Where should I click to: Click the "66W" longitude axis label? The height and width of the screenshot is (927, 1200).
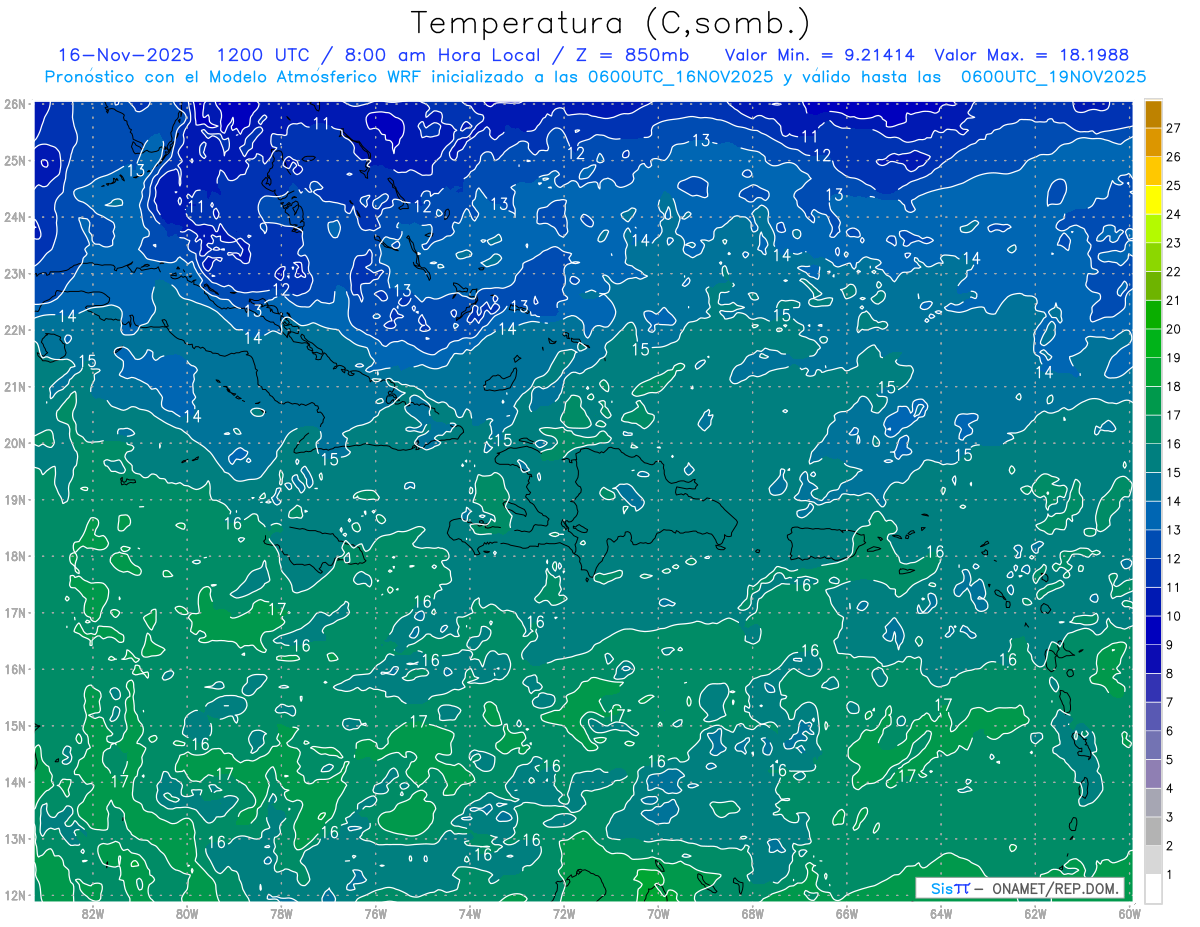847,913
